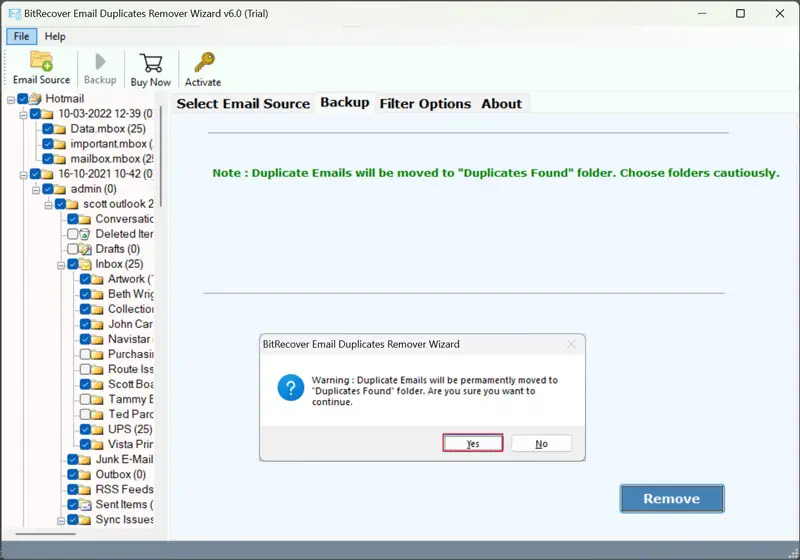Select the mailbox.mbox folder icon

[x=60, y=159]
